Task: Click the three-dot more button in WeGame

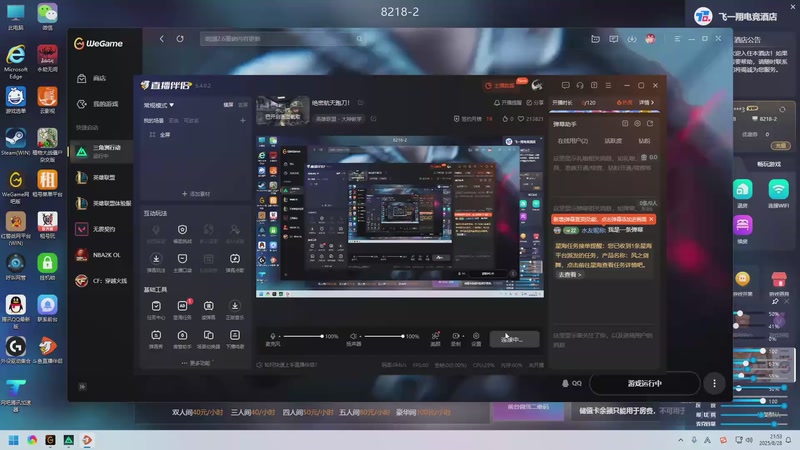Action: [714, 383]
